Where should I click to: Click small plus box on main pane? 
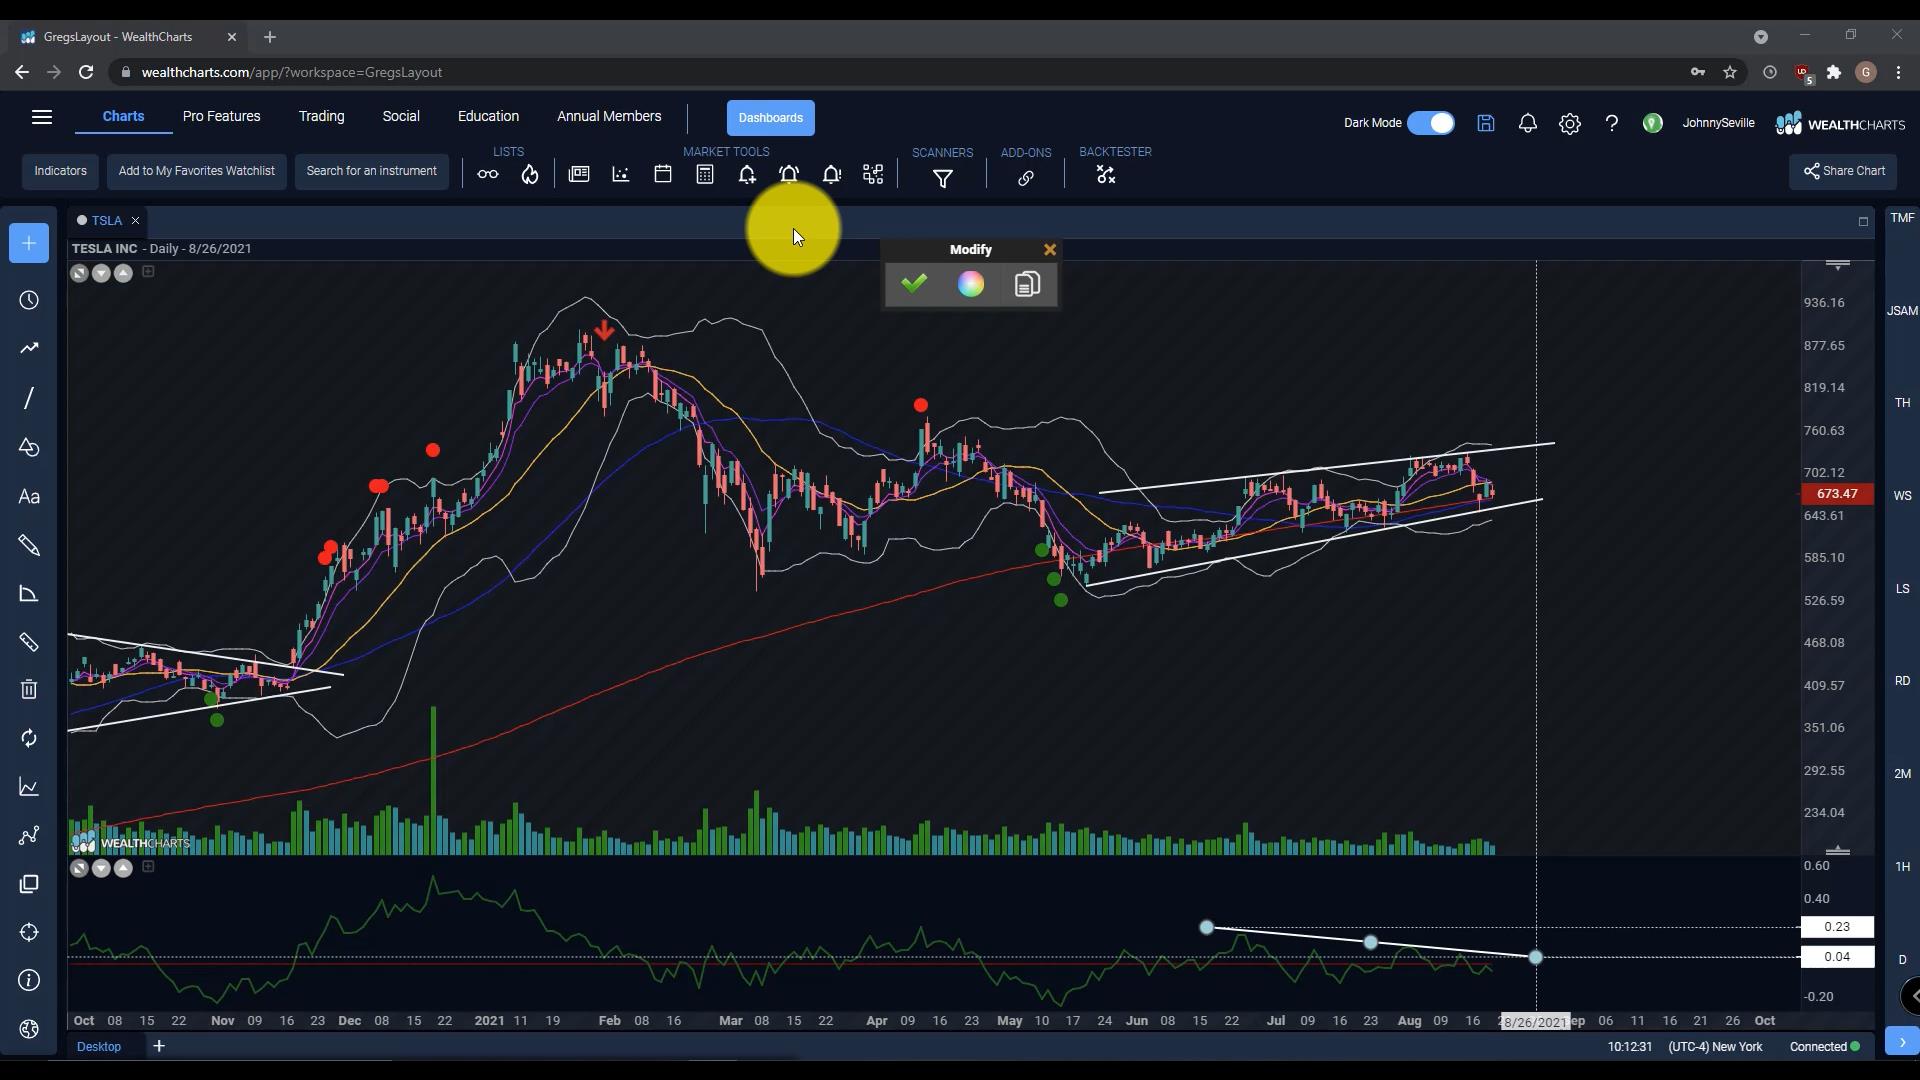(148, 271)
